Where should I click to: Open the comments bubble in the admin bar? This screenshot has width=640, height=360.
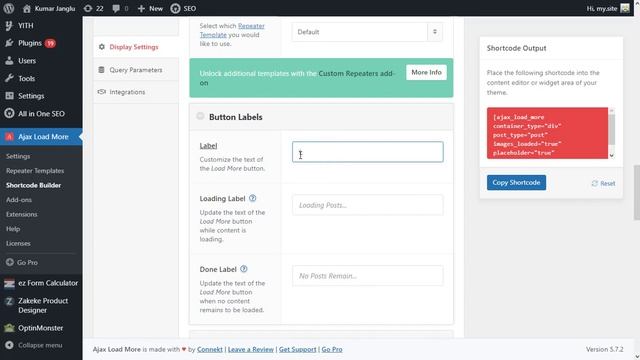120,8
